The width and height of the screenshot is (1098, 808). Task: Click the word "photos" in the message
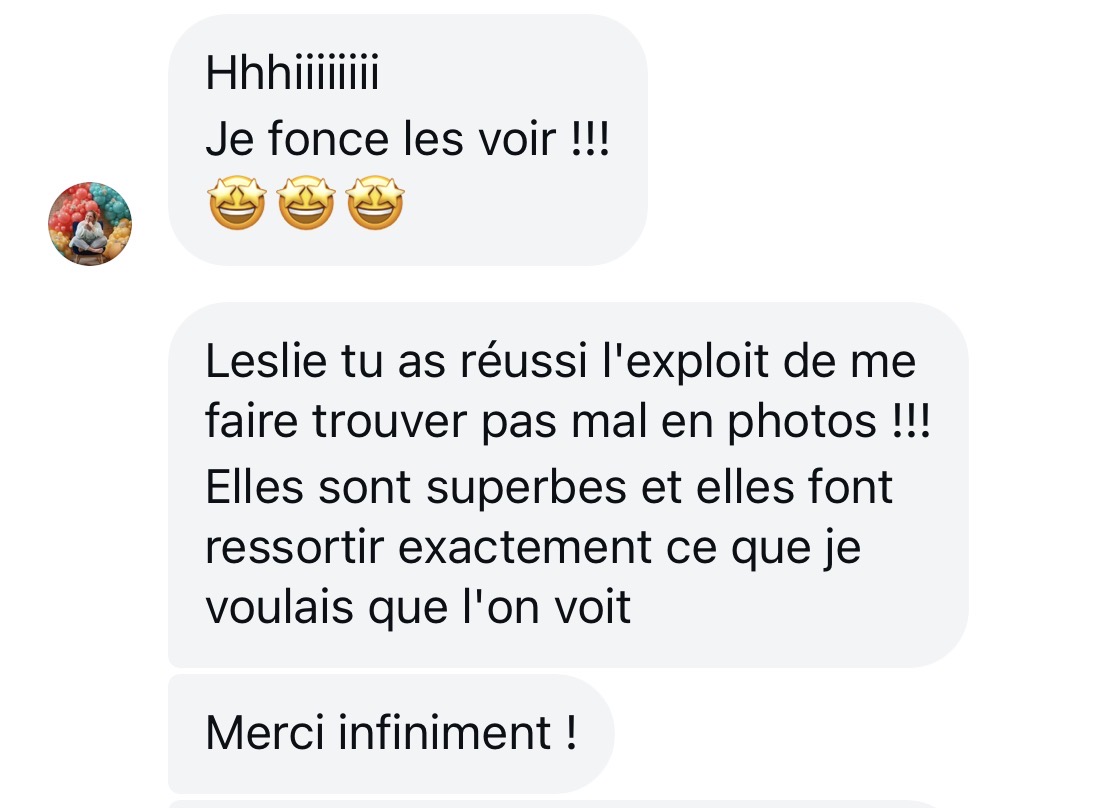coord(802,423)
